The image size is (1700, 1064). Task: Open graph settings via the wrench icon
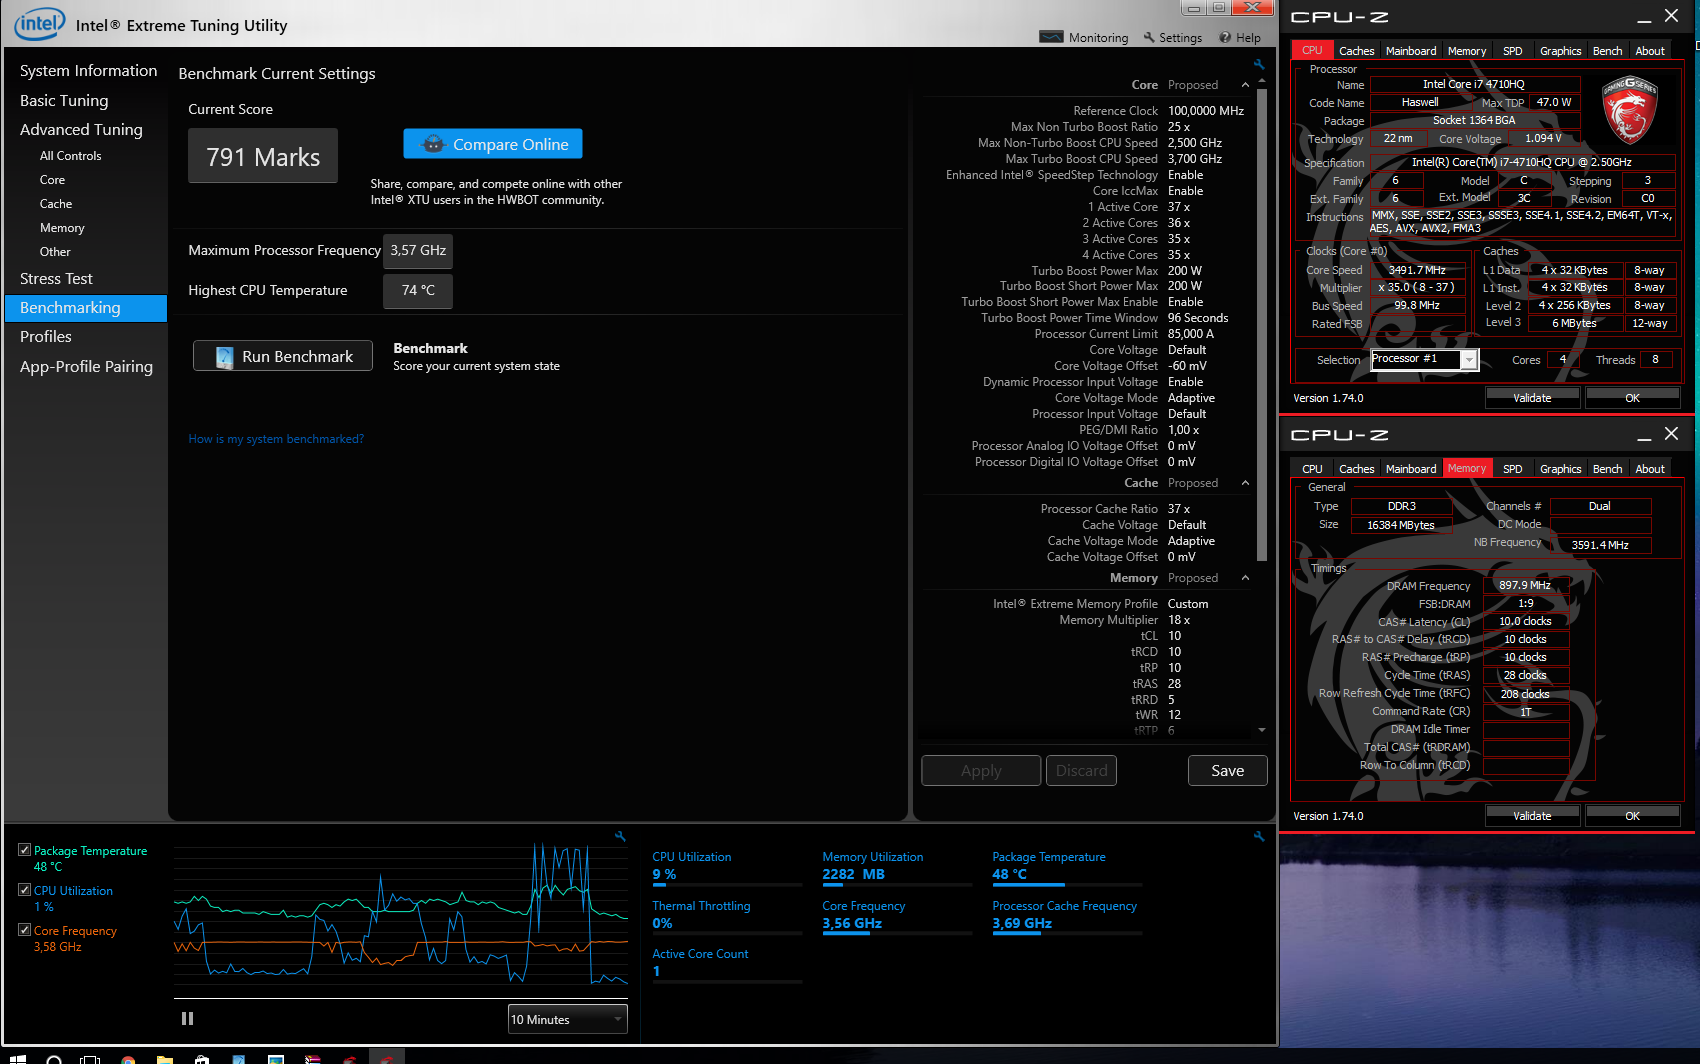tap(620, 836)
